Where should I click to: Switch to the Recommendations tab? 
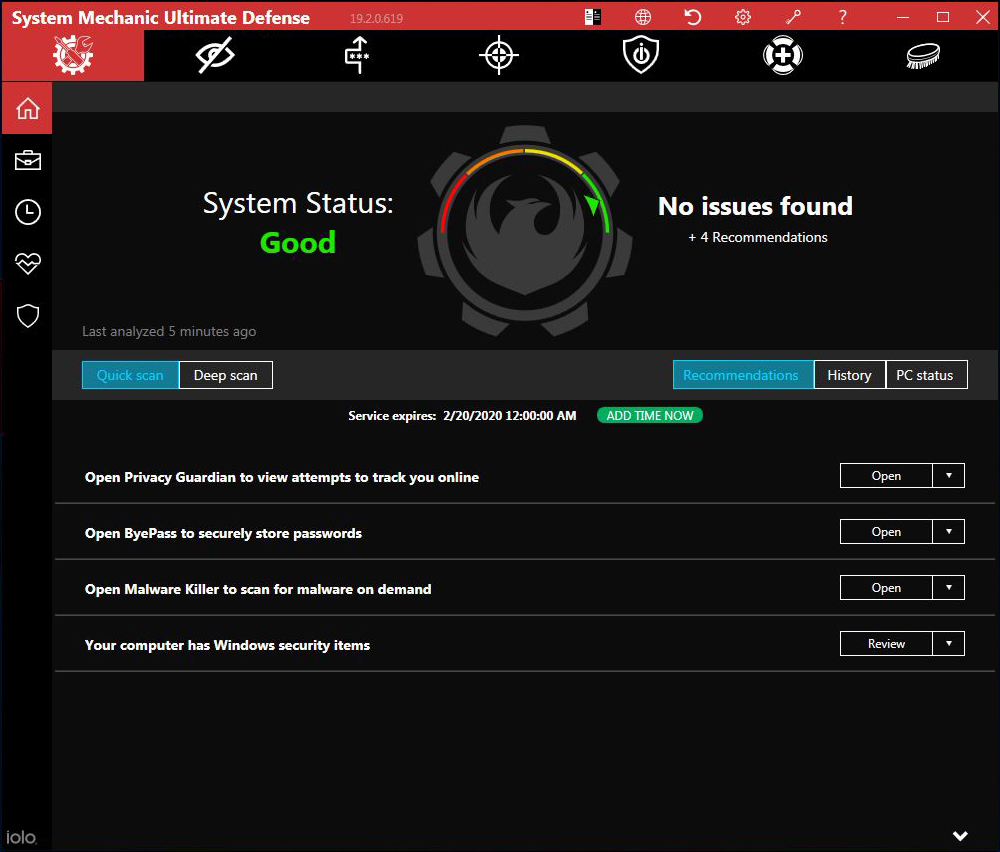click(x=743, y=375)
